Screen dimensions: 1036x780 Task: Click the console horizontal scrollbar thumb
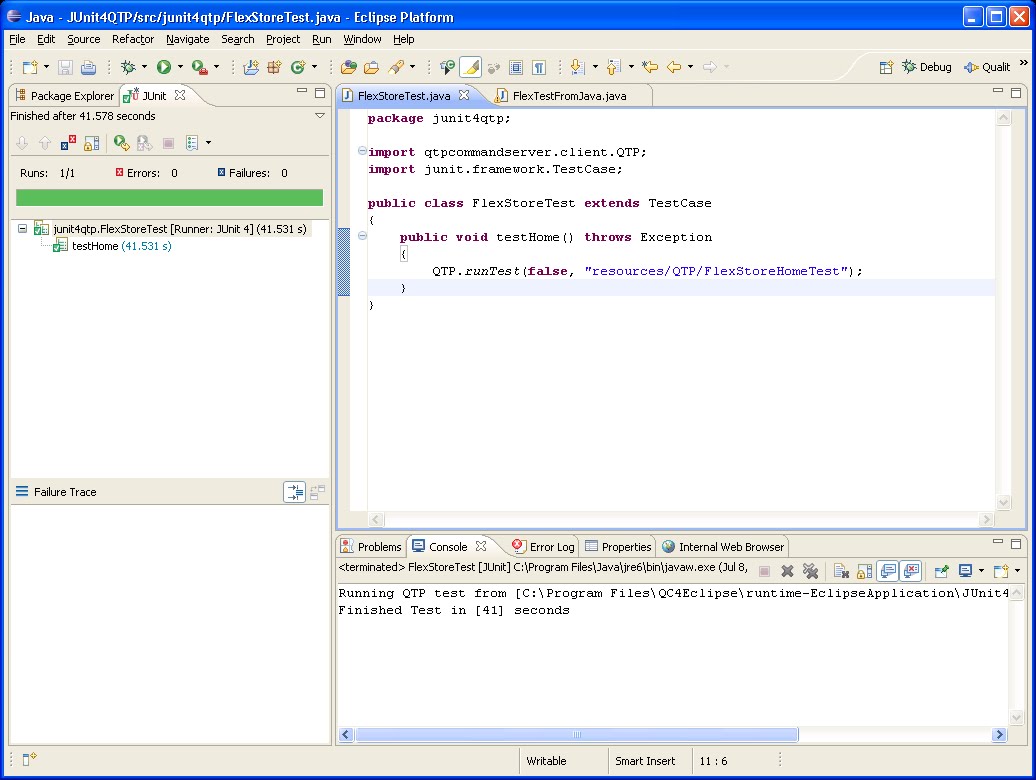pos(577,734)
